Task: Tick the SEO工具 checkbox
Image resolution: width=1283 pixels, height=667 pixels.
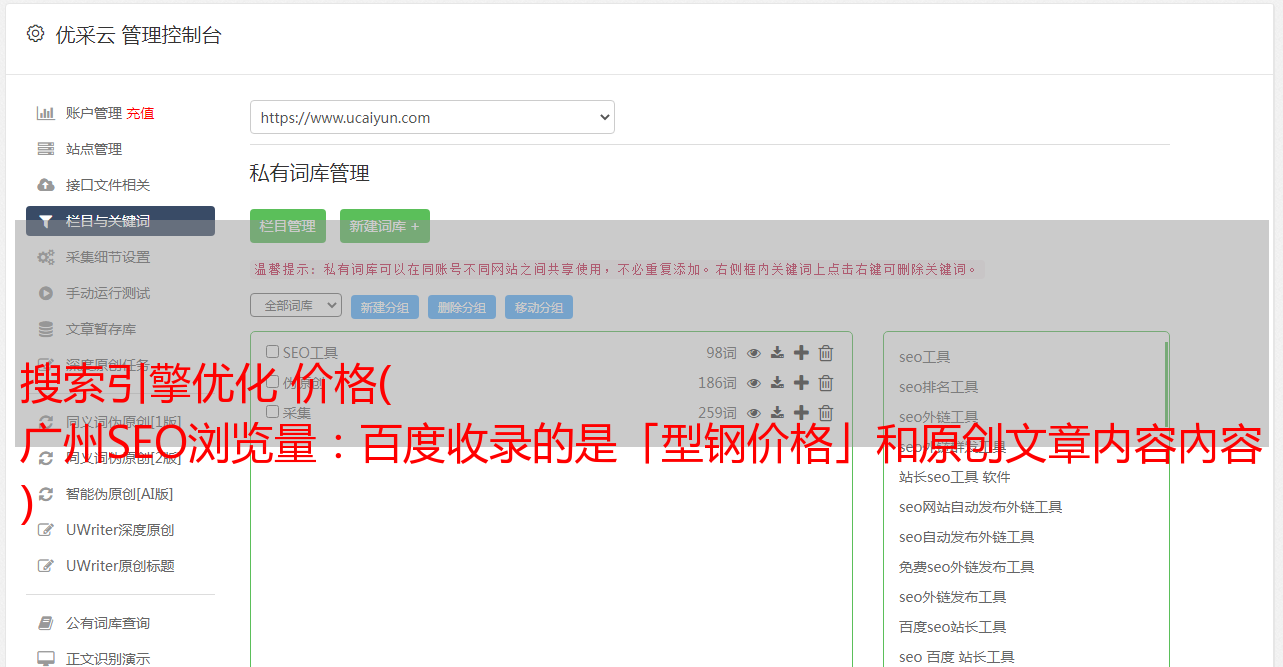Action: (x=272, y=352)
